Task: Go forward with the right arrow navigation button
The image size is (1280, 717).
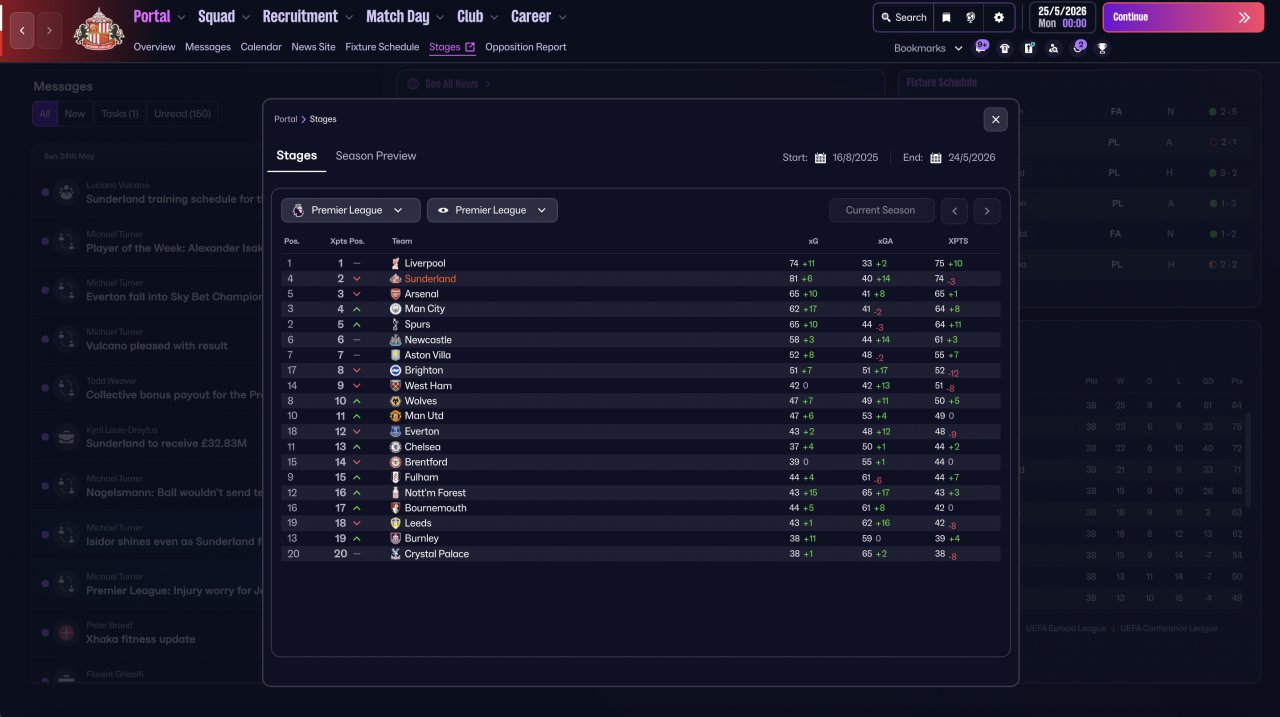Action: click(49, 30)
